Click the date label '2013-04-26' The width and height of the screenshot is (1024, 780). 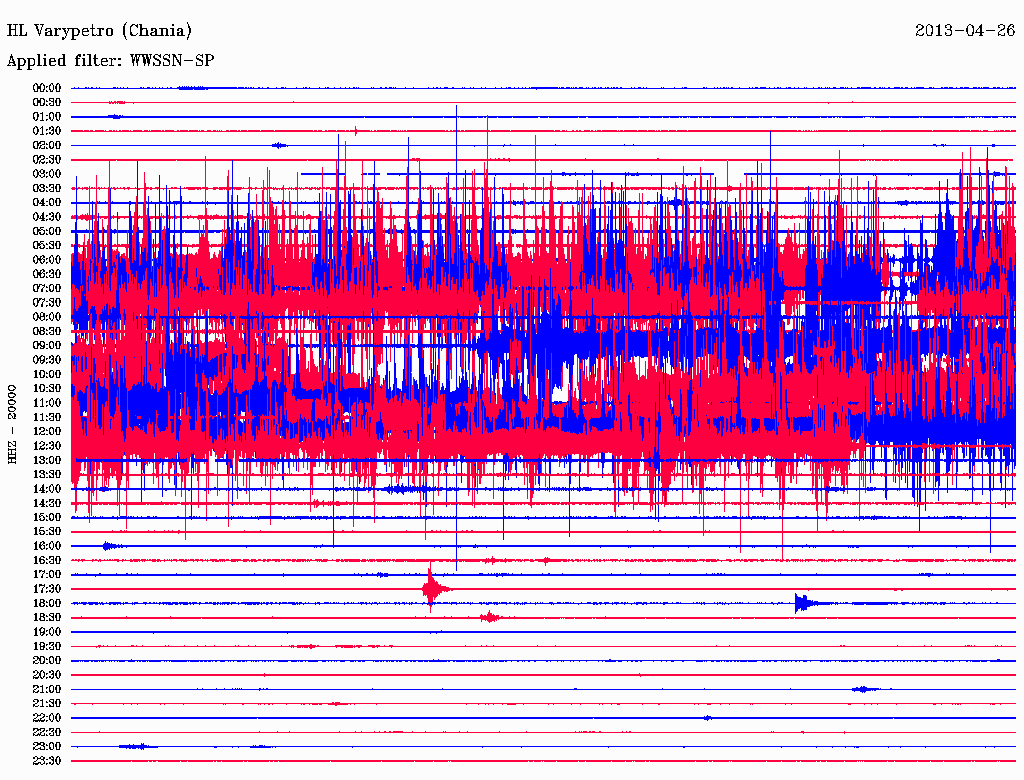pyautogui.click(x=965, y=30)
